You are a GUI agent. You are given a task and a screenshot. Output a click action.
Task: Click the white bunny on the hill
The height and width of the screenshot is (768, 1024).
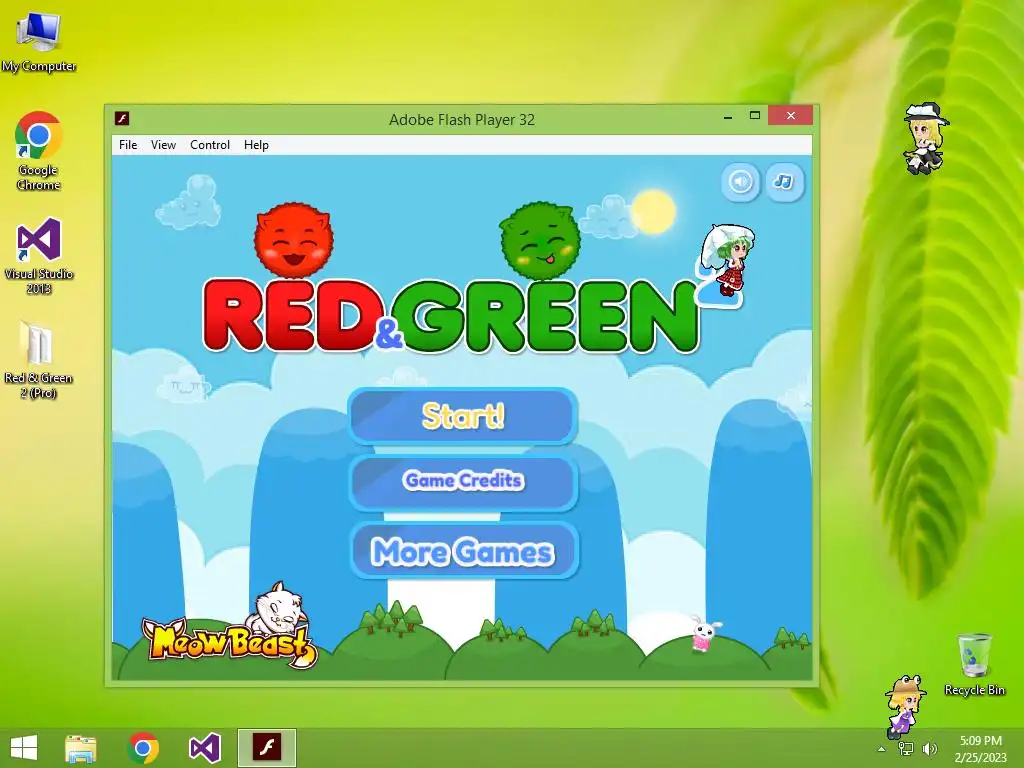(705, 632)
